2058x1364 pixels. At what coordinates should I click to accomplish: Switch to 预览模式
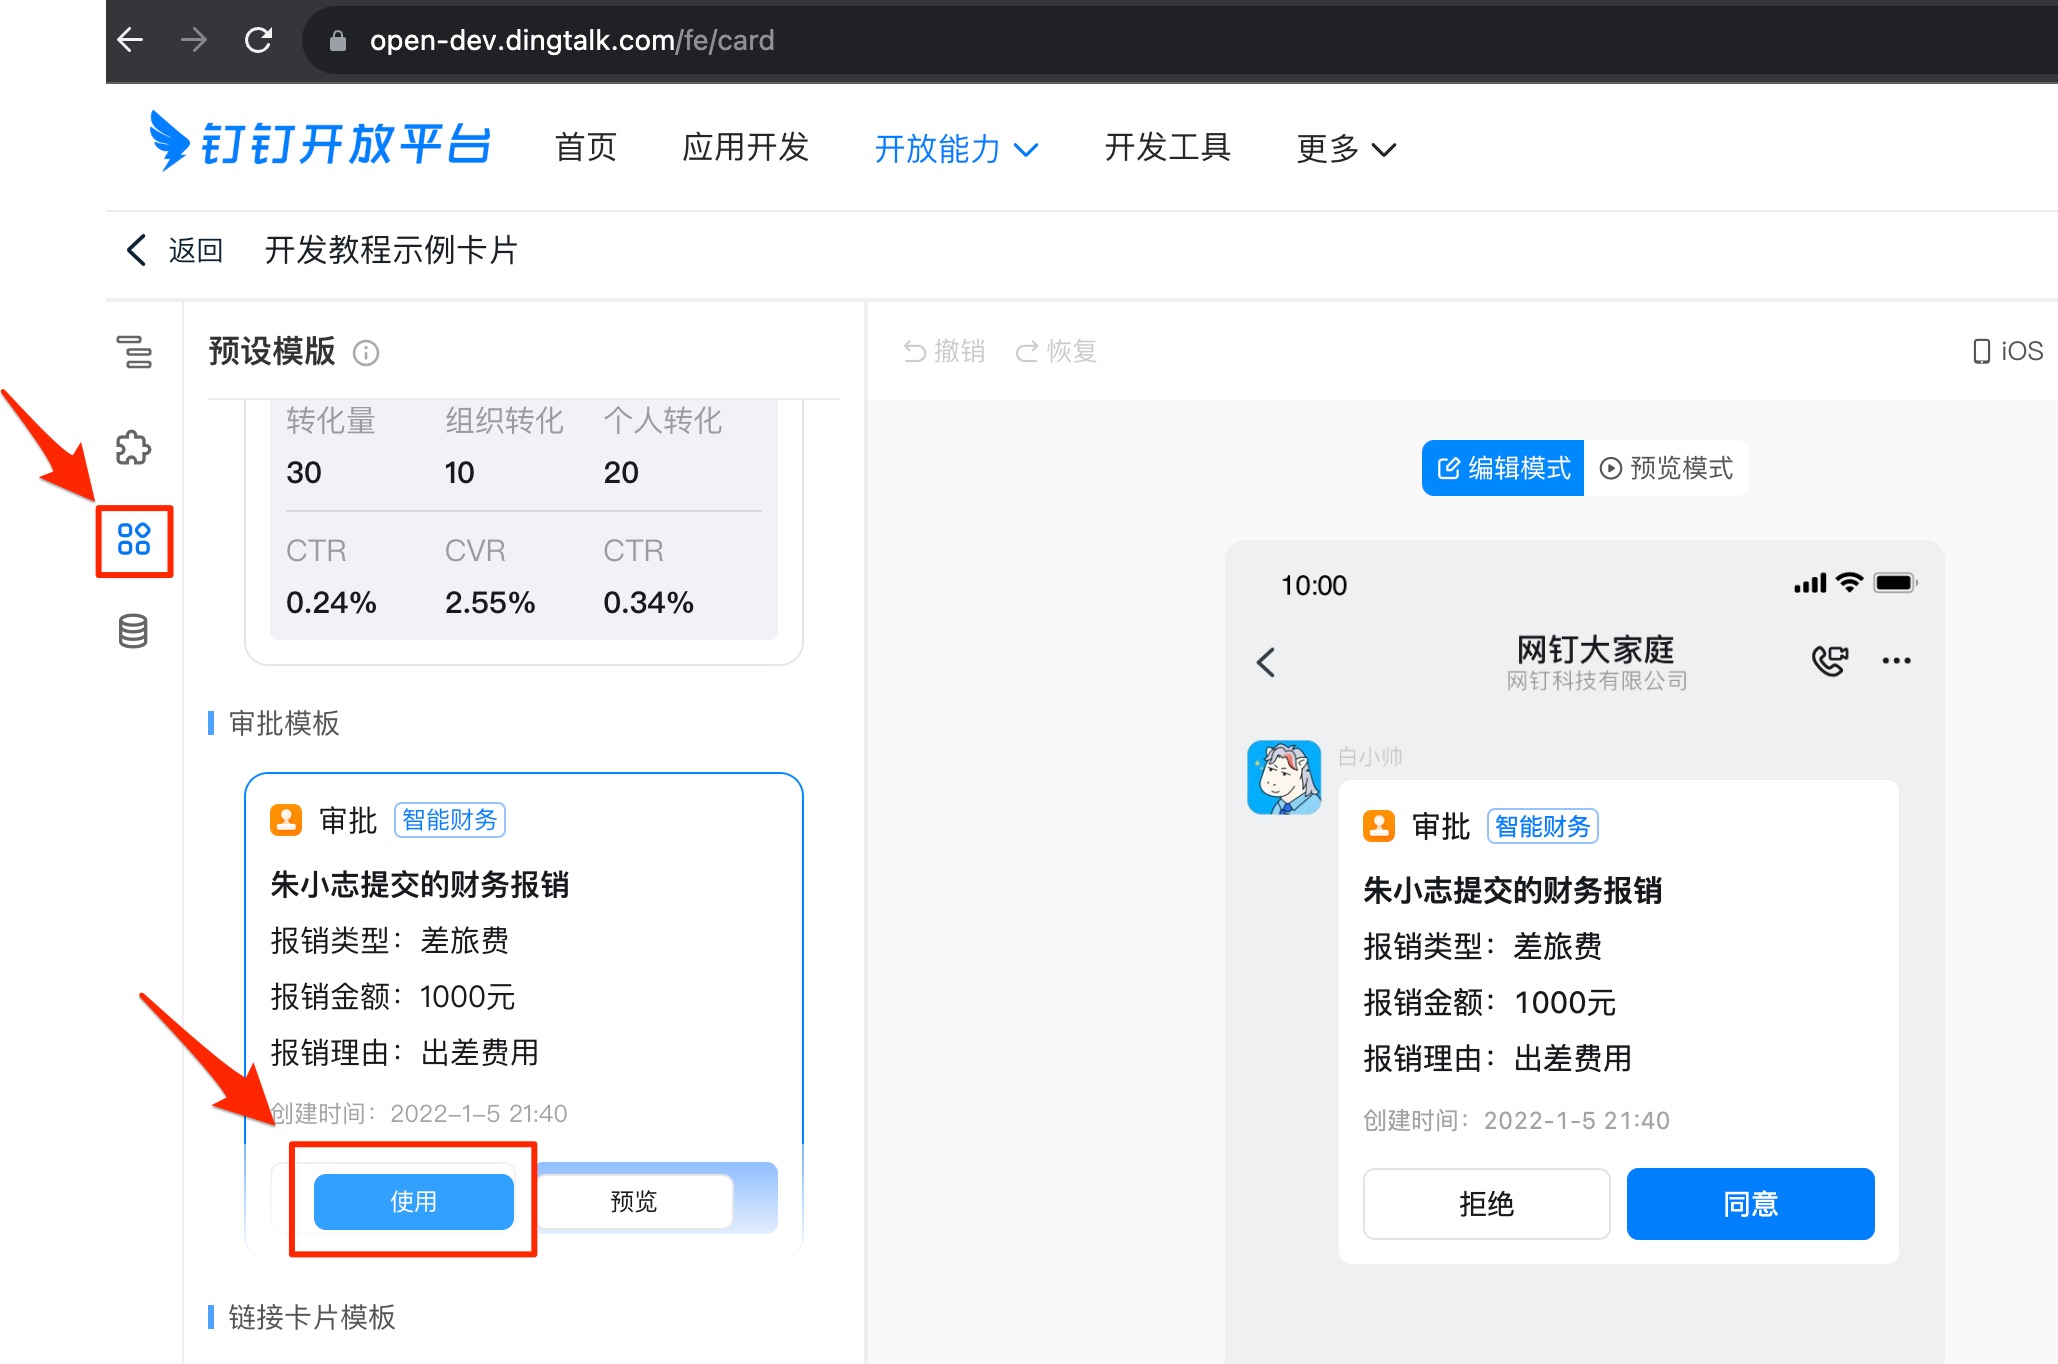pos(1666,468)
